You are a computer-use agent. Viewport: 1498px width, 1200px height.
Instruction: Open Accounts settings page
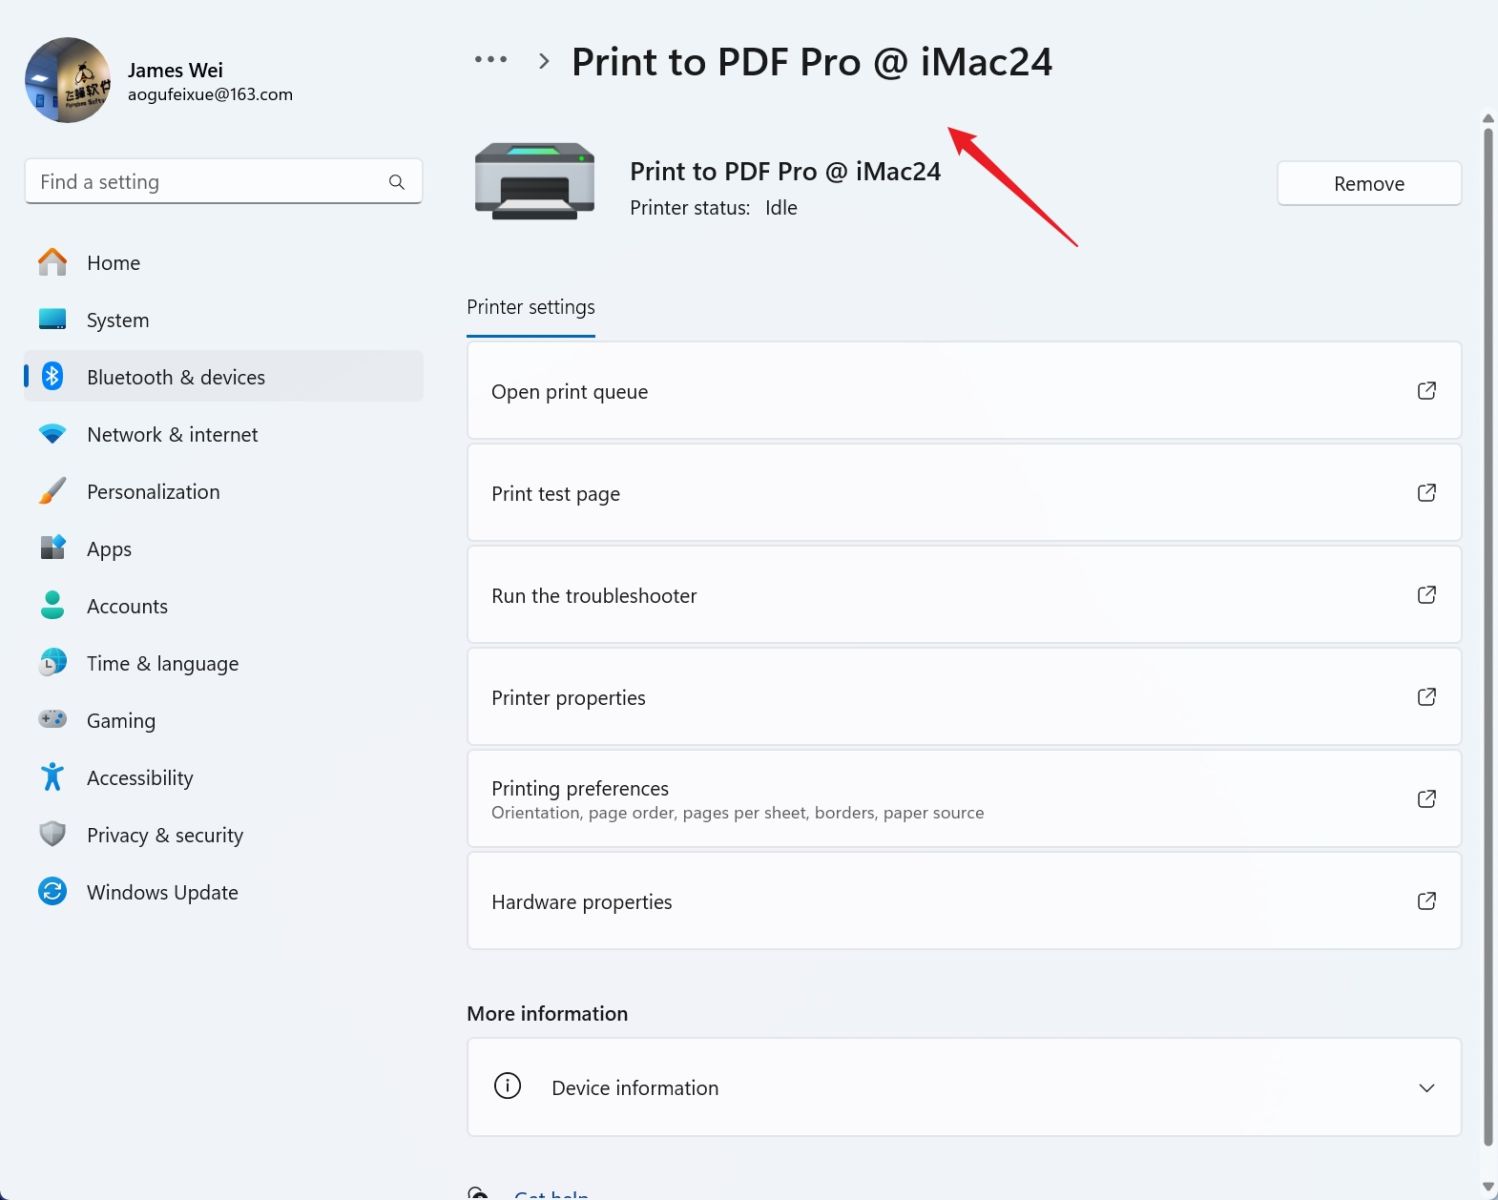pos(223,605)
